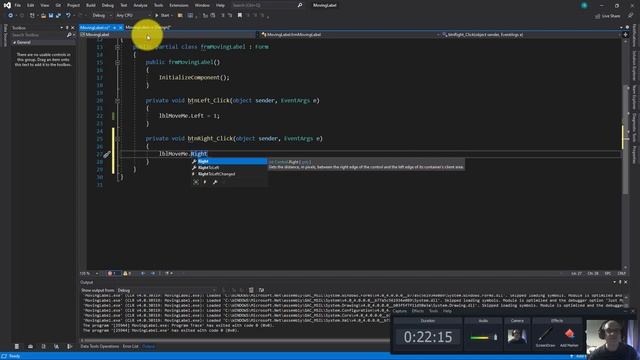Switch to the MovingLabel.cs tab
Viewport: 640px width, 360px height.
click(x=95, y=27)
